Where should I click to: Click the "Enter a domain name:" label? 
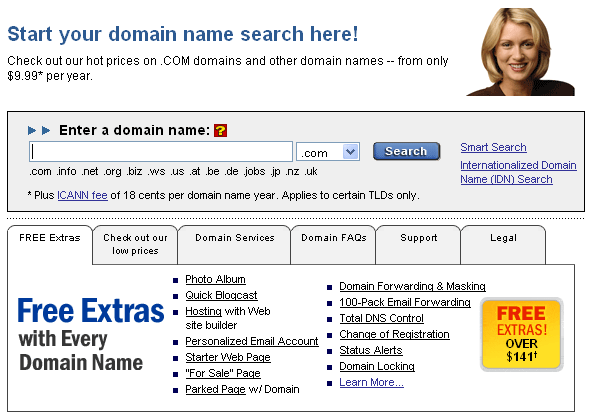[x=135, y=130]
